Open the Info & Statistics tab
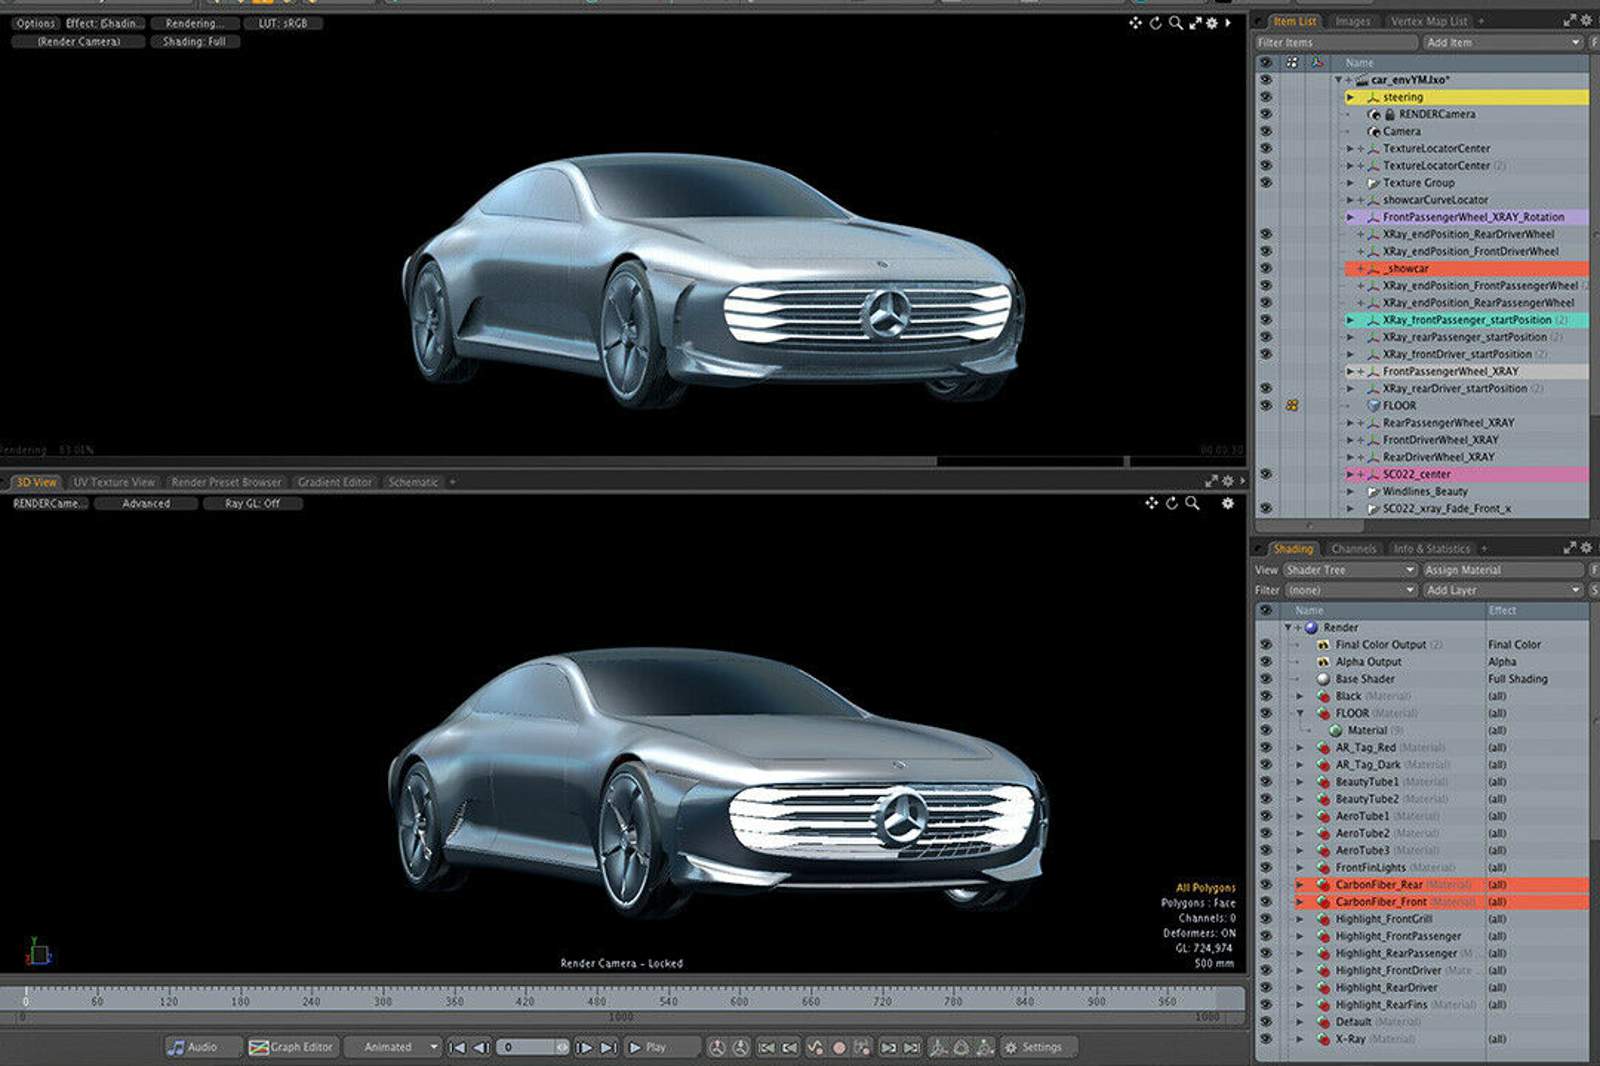The width and height of the screenshot is (1600, 1066). tap(1432, 549)
